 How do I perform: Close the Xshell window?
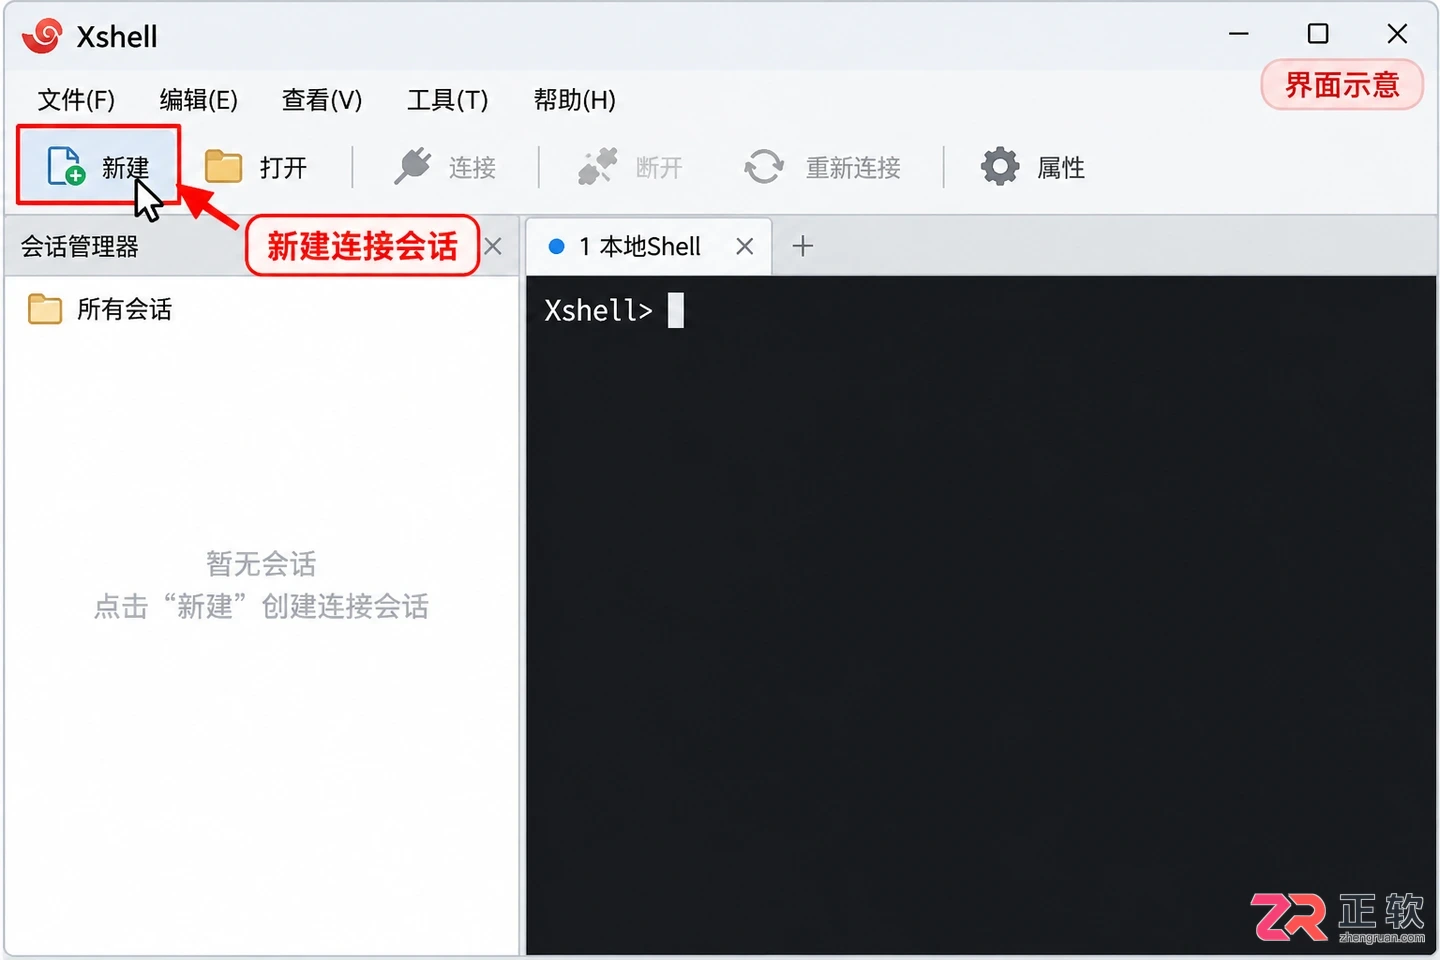click(1397, 34)
